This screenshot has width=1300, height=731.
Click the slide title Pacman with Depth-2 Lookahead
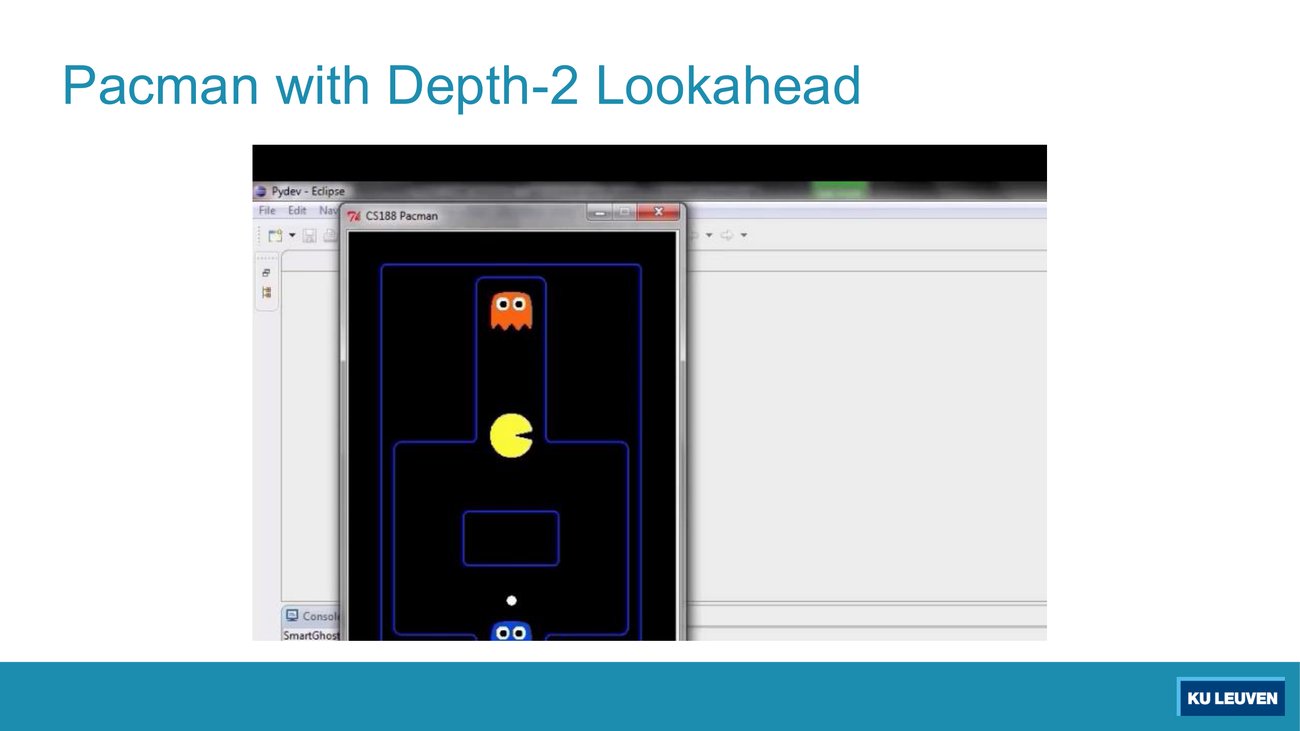click(461, 86)
